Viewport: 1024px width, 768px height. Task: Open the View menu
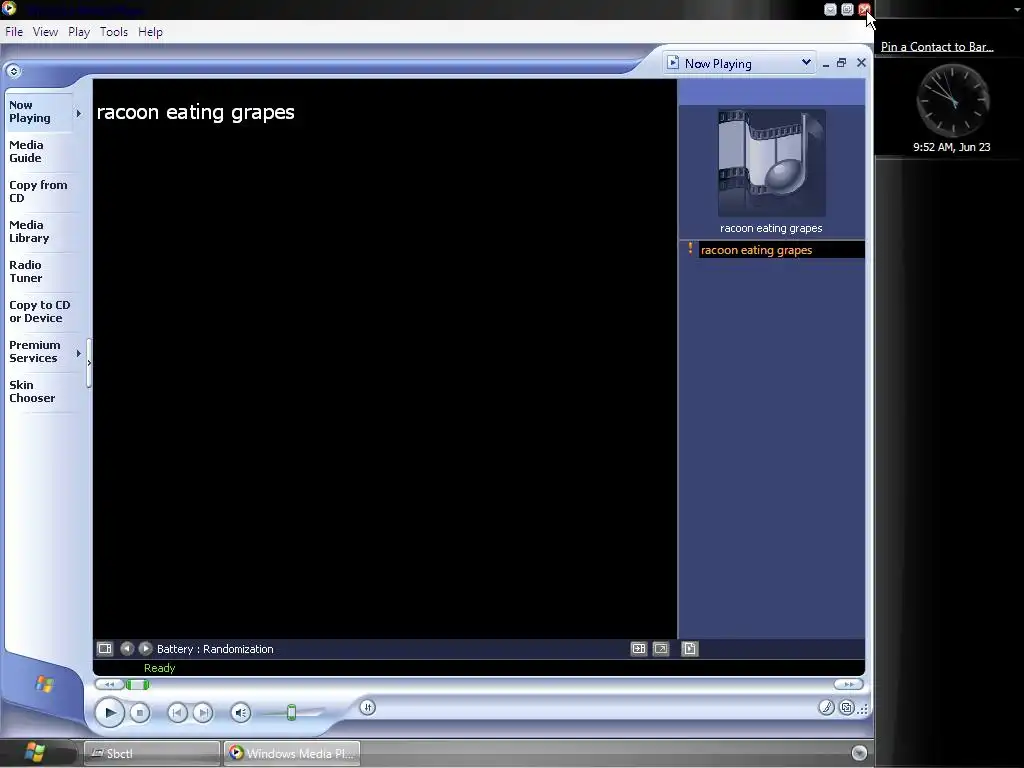(45, 31)
